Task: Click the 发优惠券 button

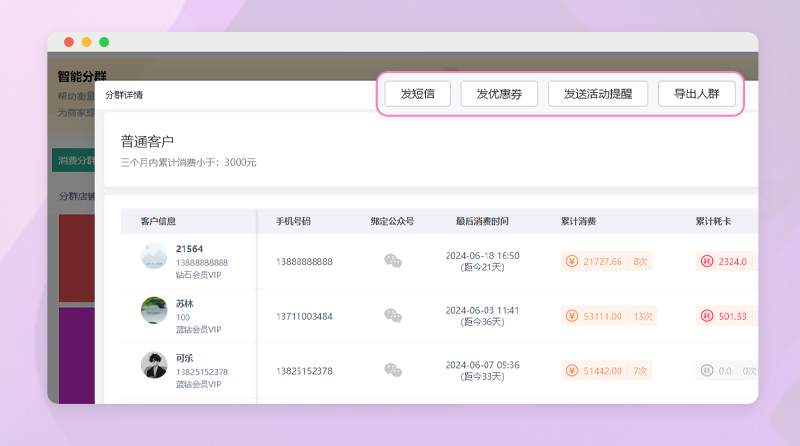Action: tap(499, 94)
